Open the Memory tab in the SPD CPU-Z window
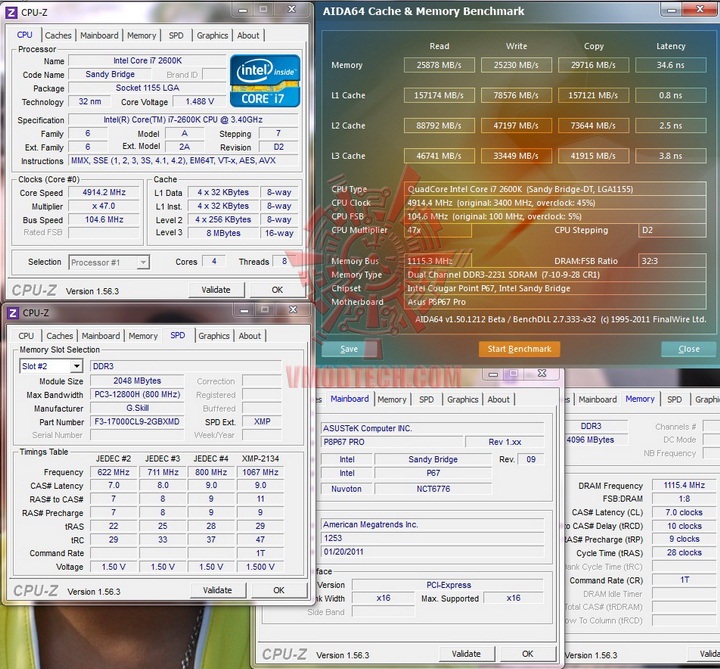This screenshot has height=669, width=720. (143, 336)
